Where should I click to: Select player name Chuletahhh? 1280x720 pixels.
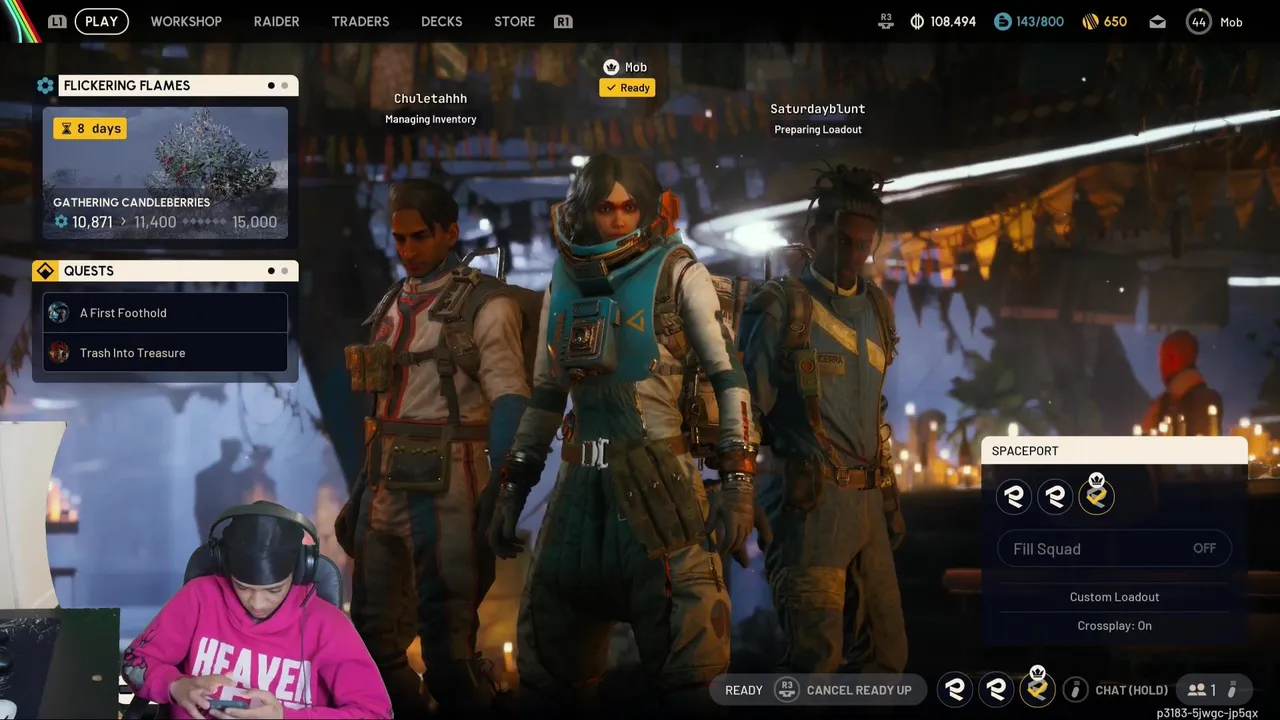point(430,99)
